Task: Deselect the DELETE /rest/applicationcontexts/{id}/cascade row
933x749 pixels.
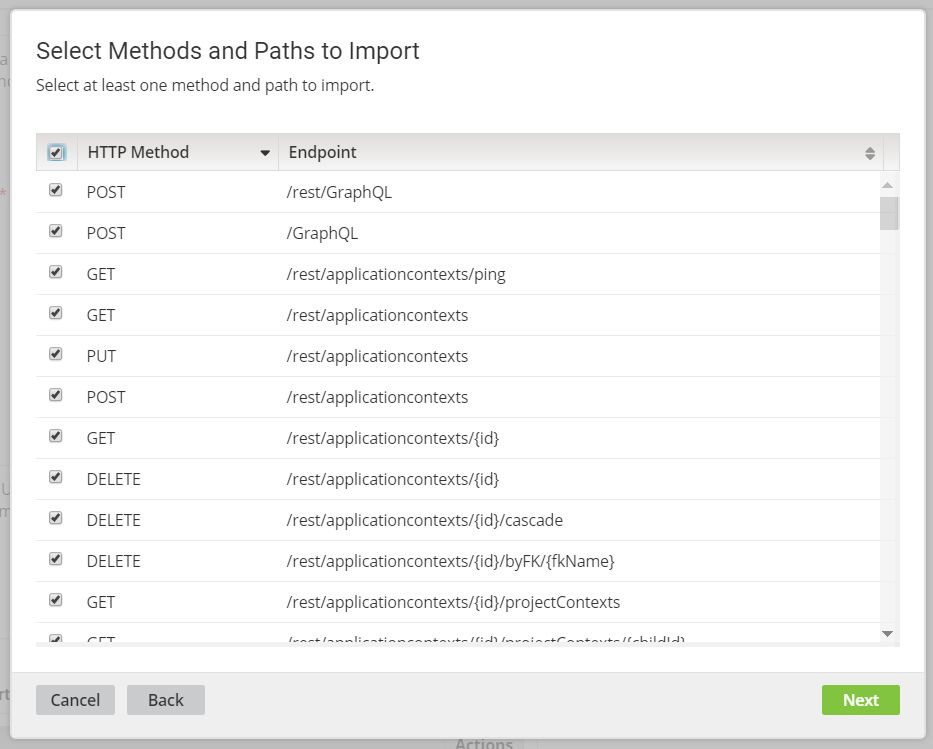Action: [x=55, y=517]
